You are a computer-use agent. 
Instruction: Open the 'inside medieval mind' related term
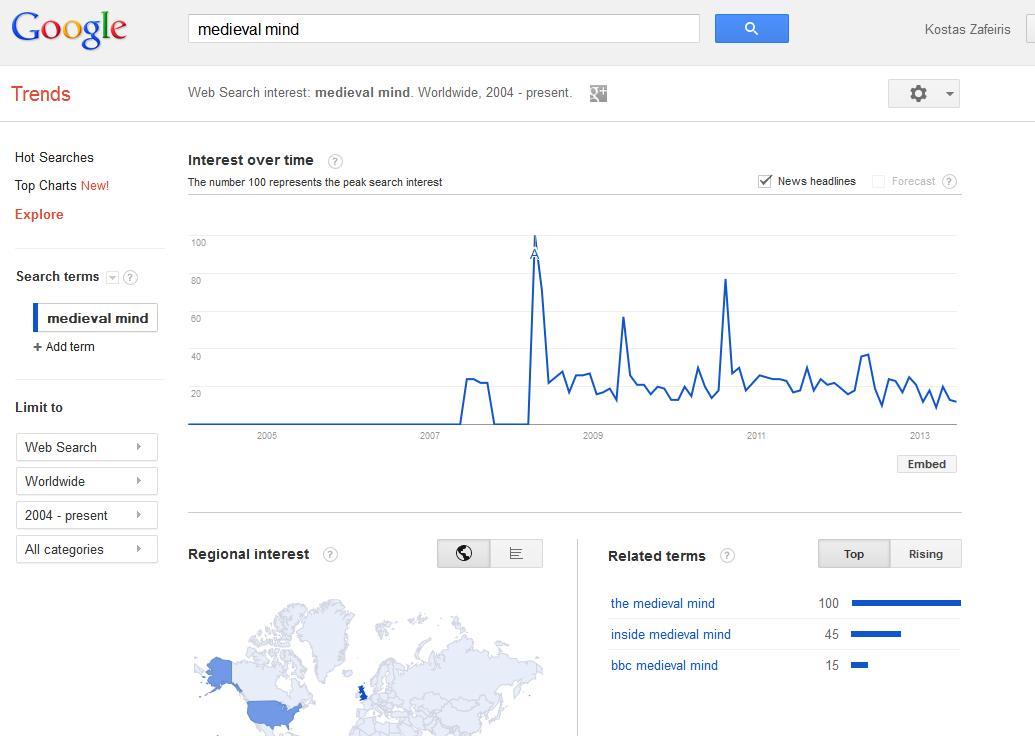tap(670, 634)
